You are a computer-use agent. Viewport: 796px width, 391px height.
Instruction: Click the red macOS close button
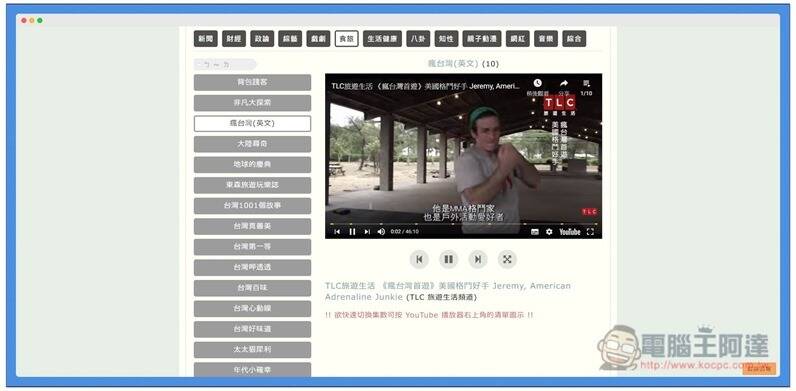point(24,20)
